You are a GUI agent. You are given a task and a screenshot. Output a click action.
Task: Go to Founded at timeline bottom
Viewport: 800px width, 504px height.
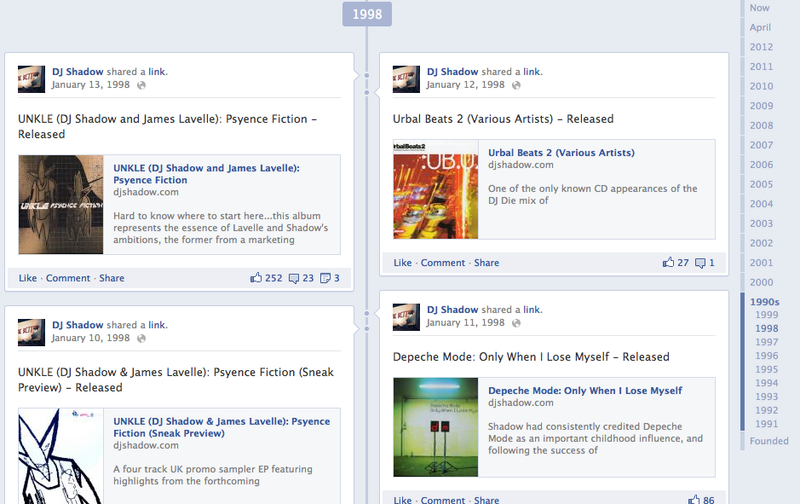tap(770, 441)
